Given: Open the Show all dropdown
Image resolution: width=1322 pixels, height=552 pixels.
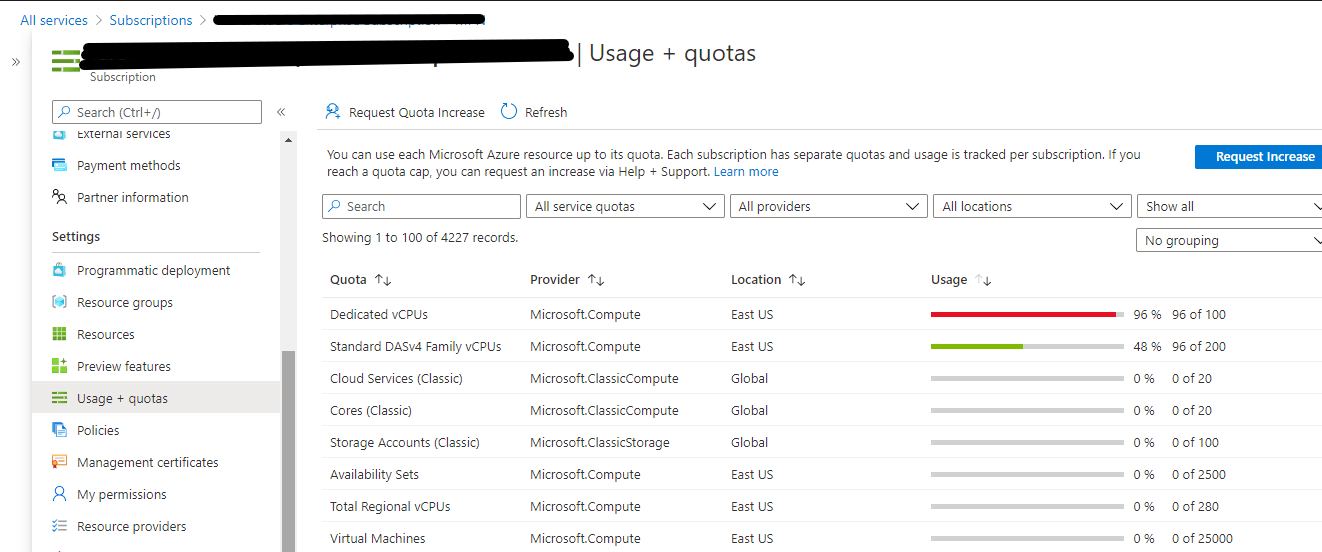Looking at the screenshot, I should coord(1230,206).
